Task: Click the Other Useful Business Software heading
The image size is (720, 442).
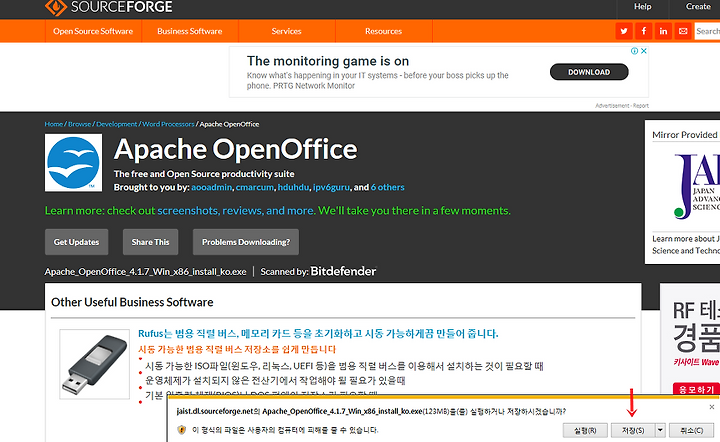Action: coord(132,302)
